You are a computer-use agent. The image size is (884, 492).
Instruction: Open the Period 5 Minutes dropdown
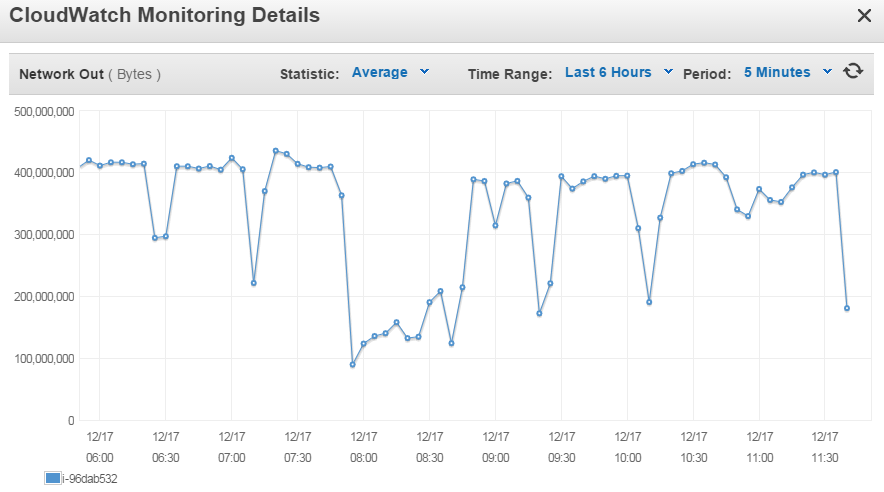(788, 72)
